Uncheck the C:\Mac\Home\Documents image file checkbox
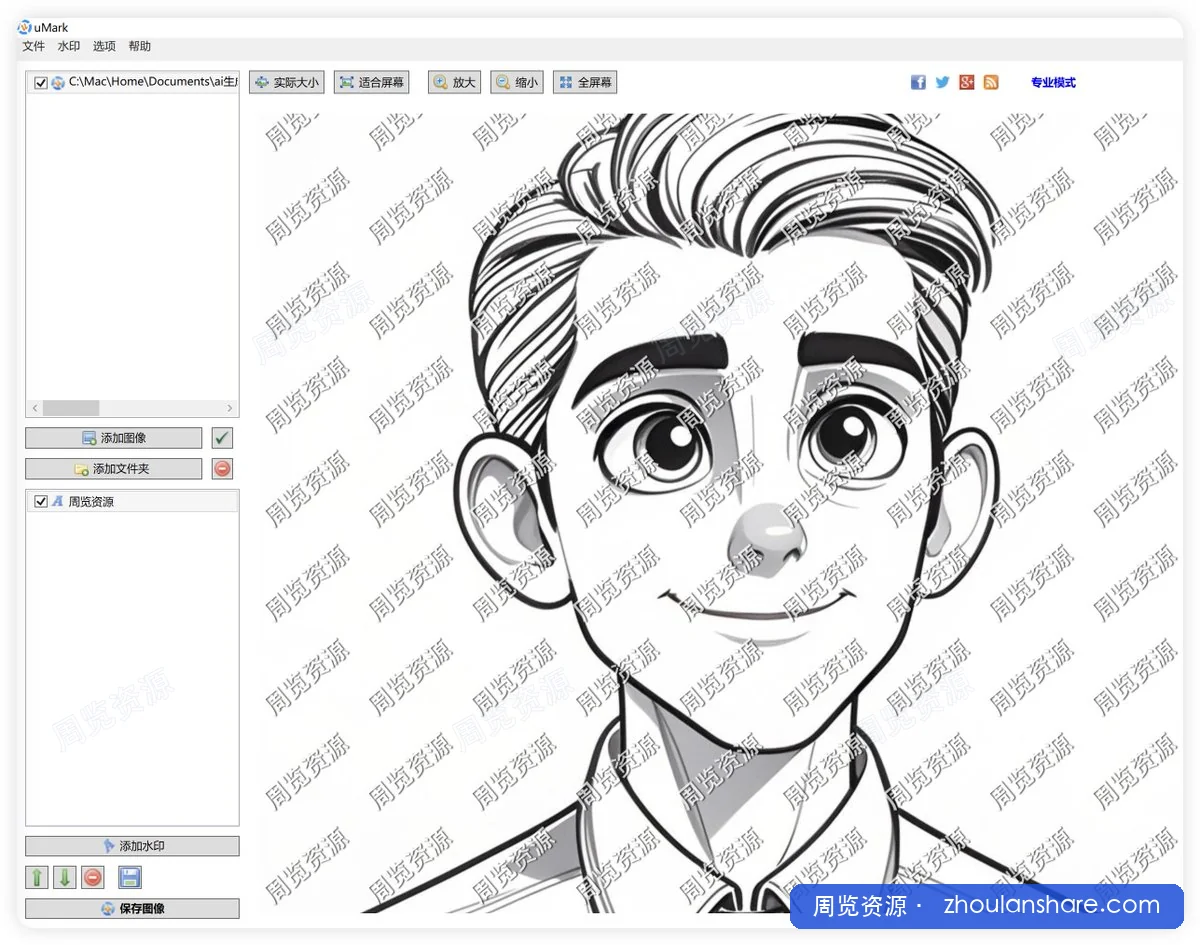 tap(41, 83)
